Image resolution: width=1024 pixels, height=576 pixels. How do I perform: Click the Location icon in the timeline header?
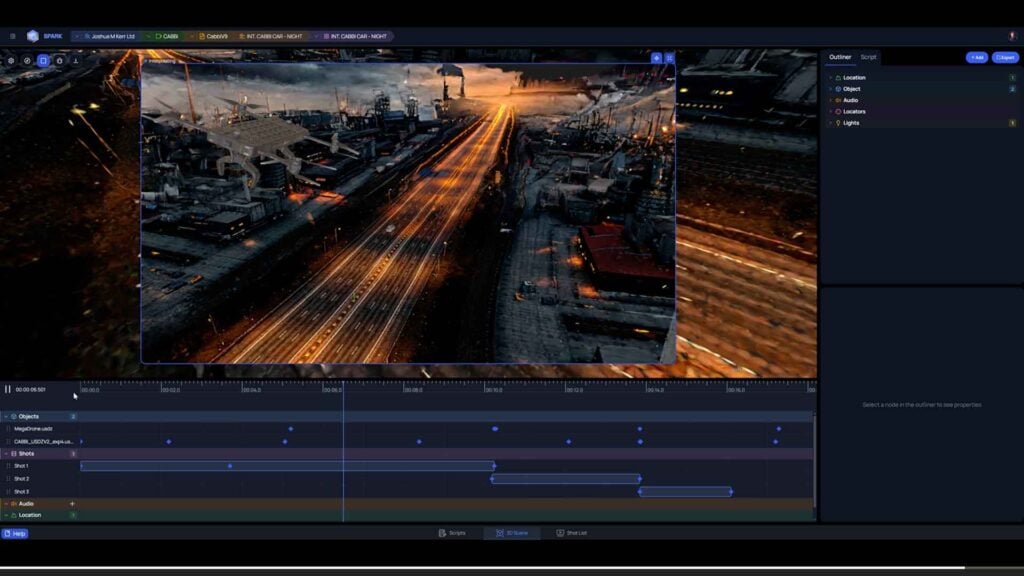tap(14, 515)
